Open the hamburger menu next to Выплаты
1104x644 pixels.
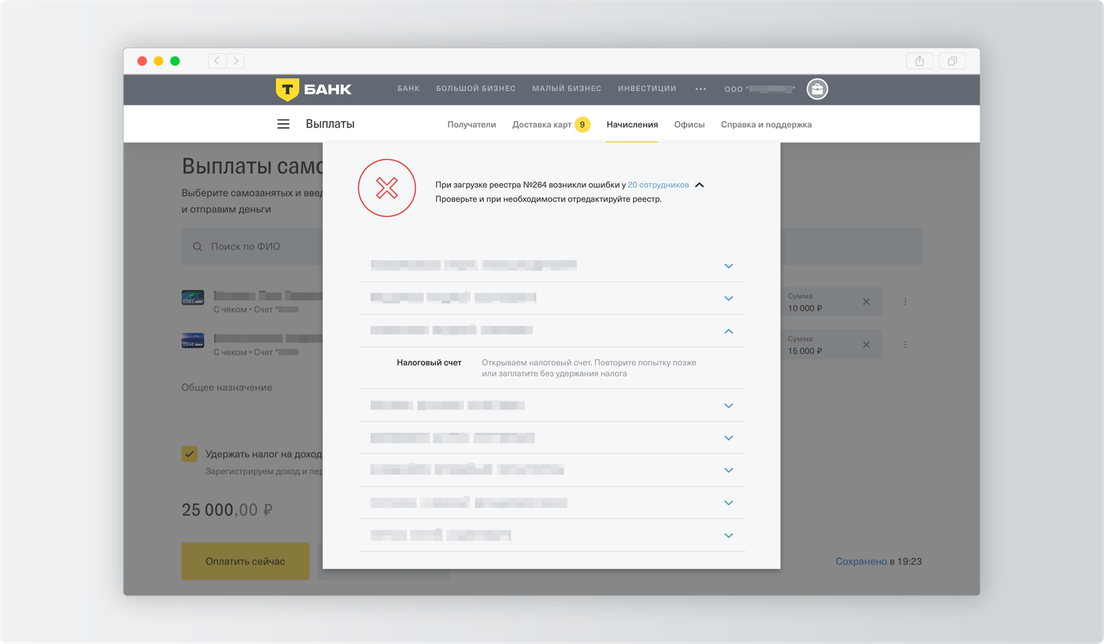(283, 125)
